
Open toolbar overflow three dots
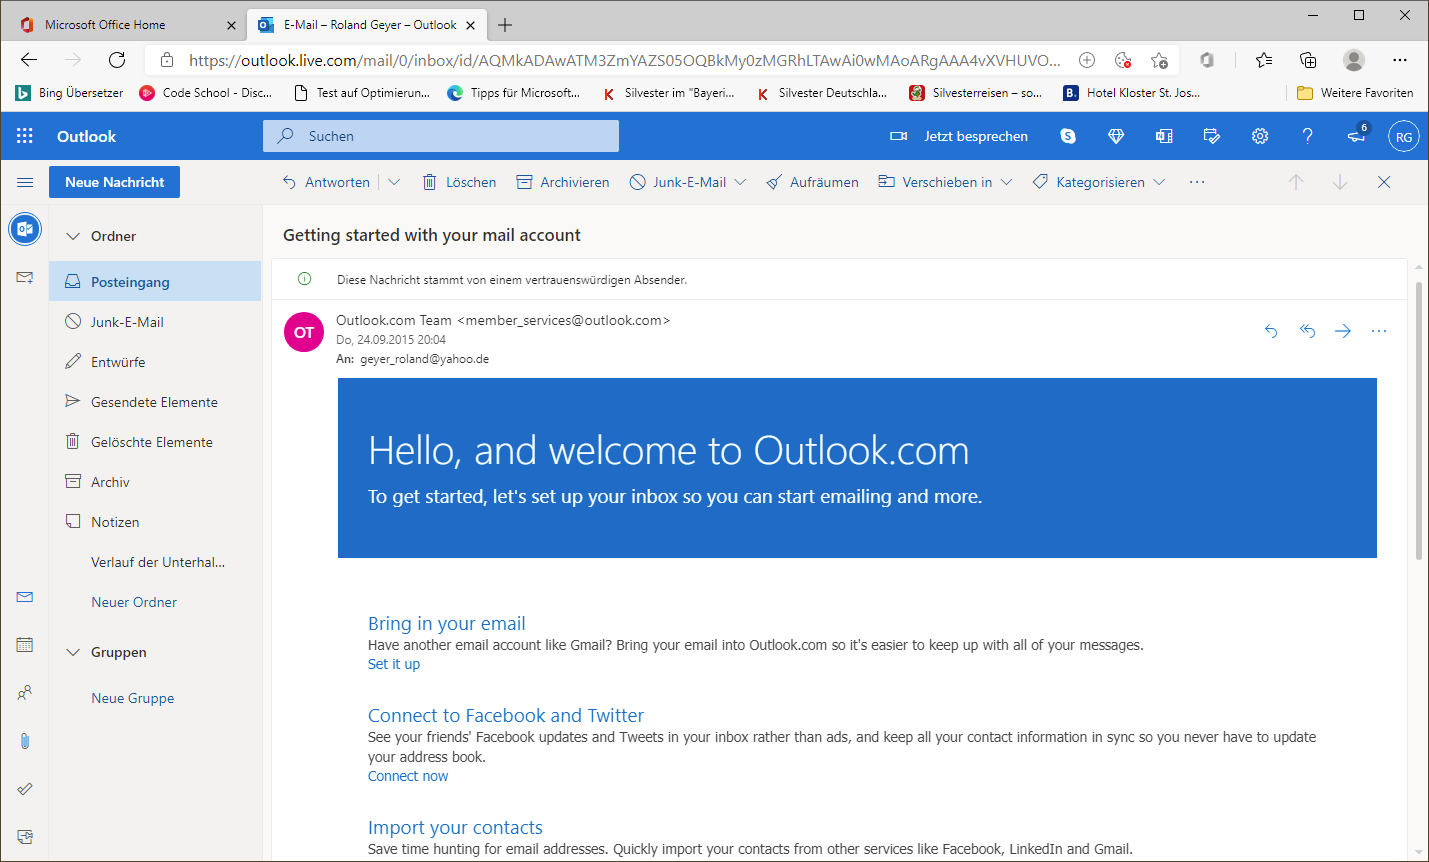pyautogui.click(x=1197, y=182)
